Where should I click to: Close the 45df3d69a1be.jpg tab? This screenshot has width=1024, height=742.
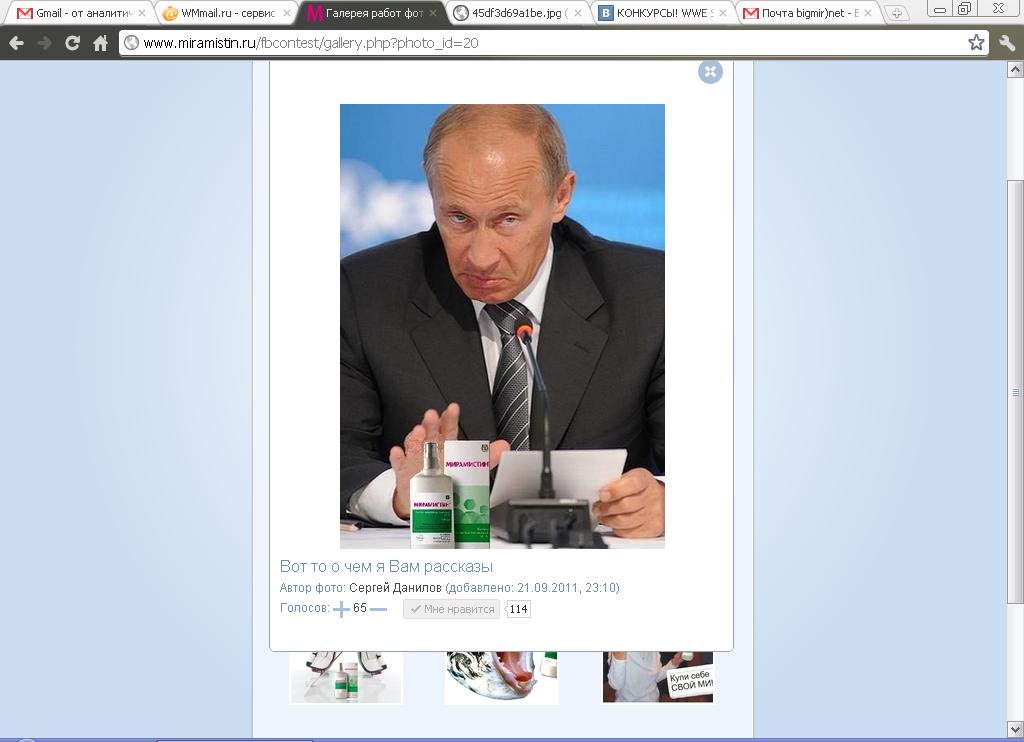[577, 13]
